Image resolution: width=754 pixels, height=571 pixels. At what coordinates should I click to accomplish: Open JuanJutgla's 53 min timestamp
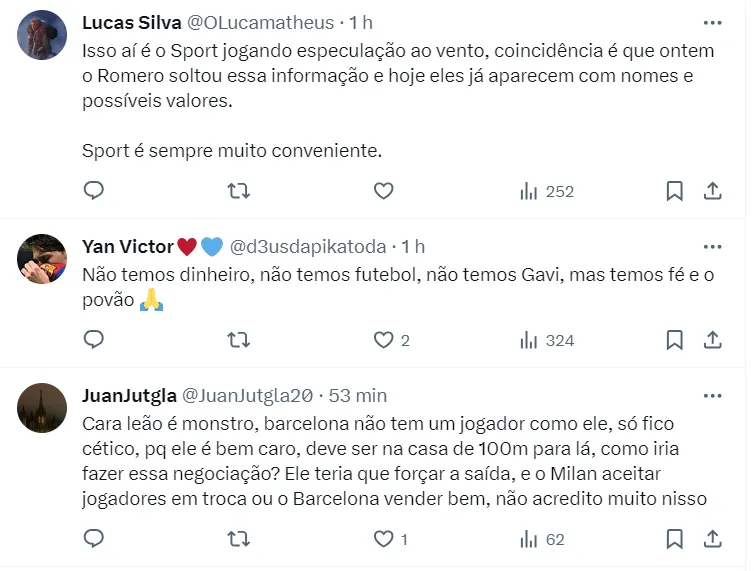click(357, 395)
